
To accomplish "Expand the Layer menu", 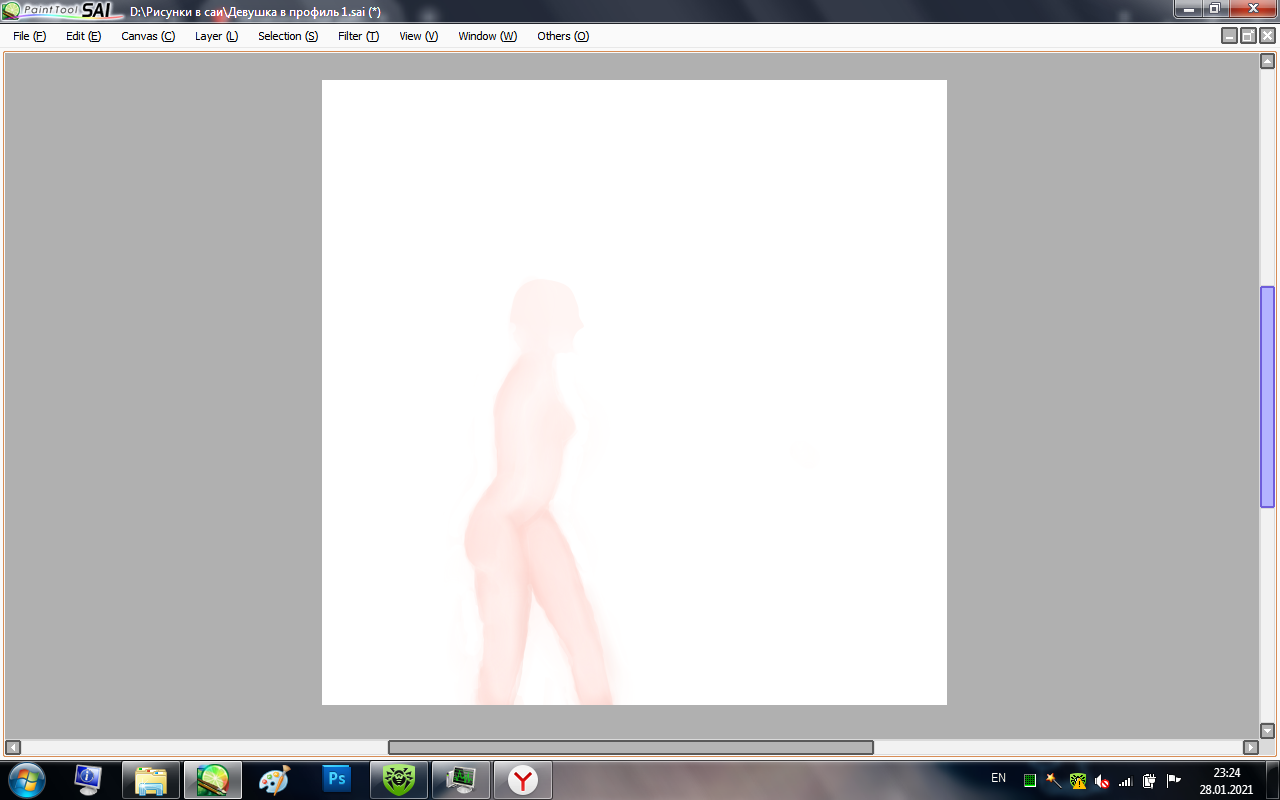I will (216, 36).
